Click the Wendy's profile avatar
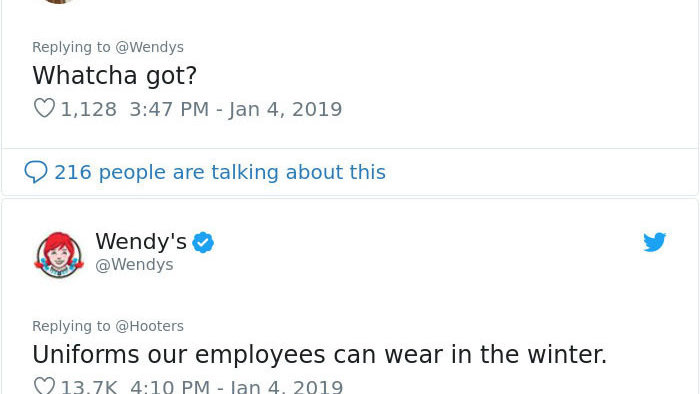Screen dimensions: 700x394 pos(59,255)
